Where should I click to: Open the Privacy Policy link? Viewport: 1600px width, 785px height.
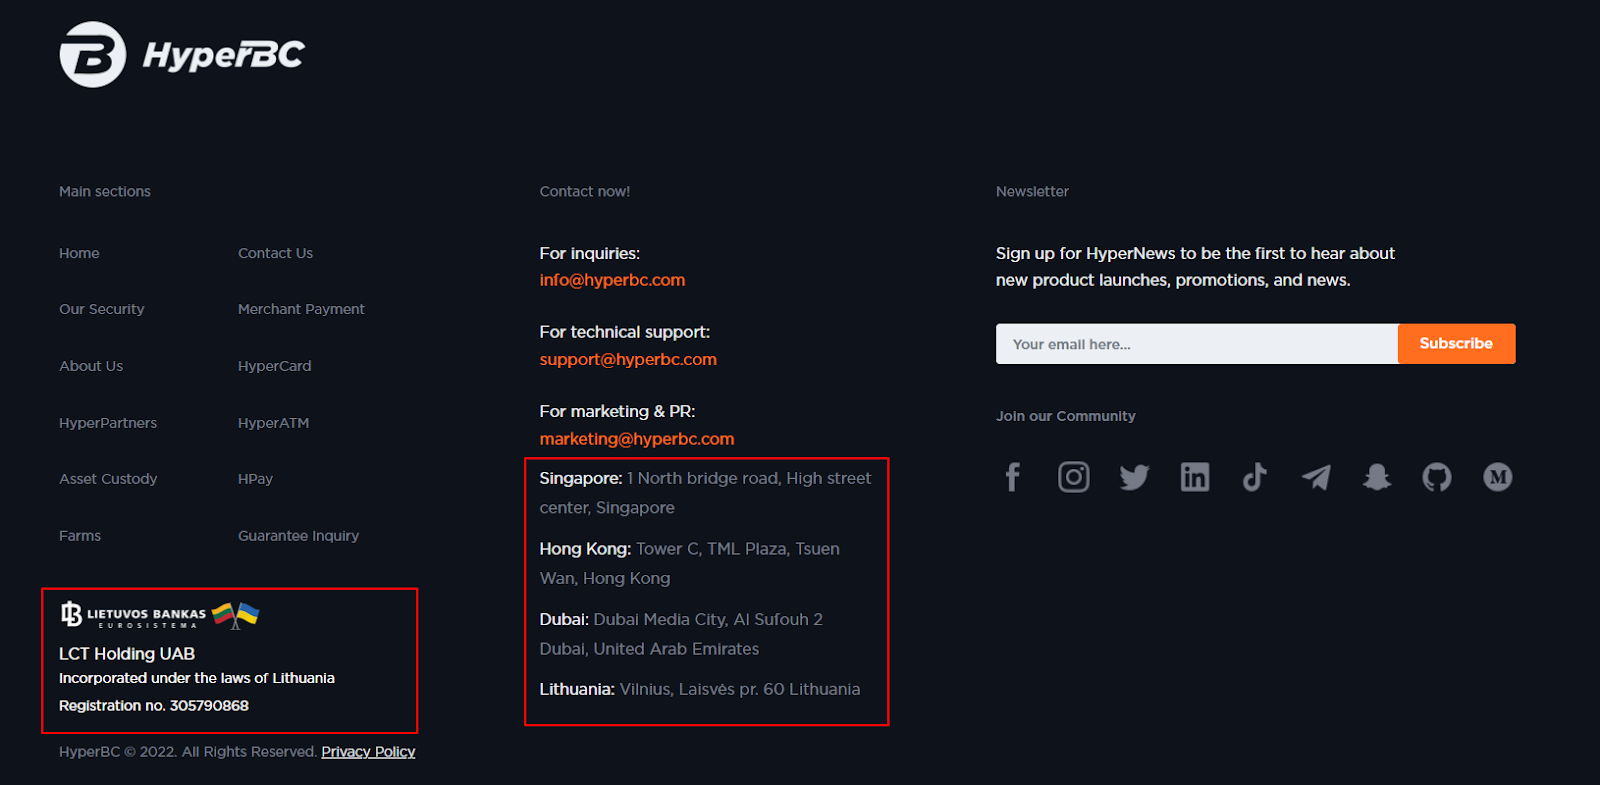click(368, 752)
